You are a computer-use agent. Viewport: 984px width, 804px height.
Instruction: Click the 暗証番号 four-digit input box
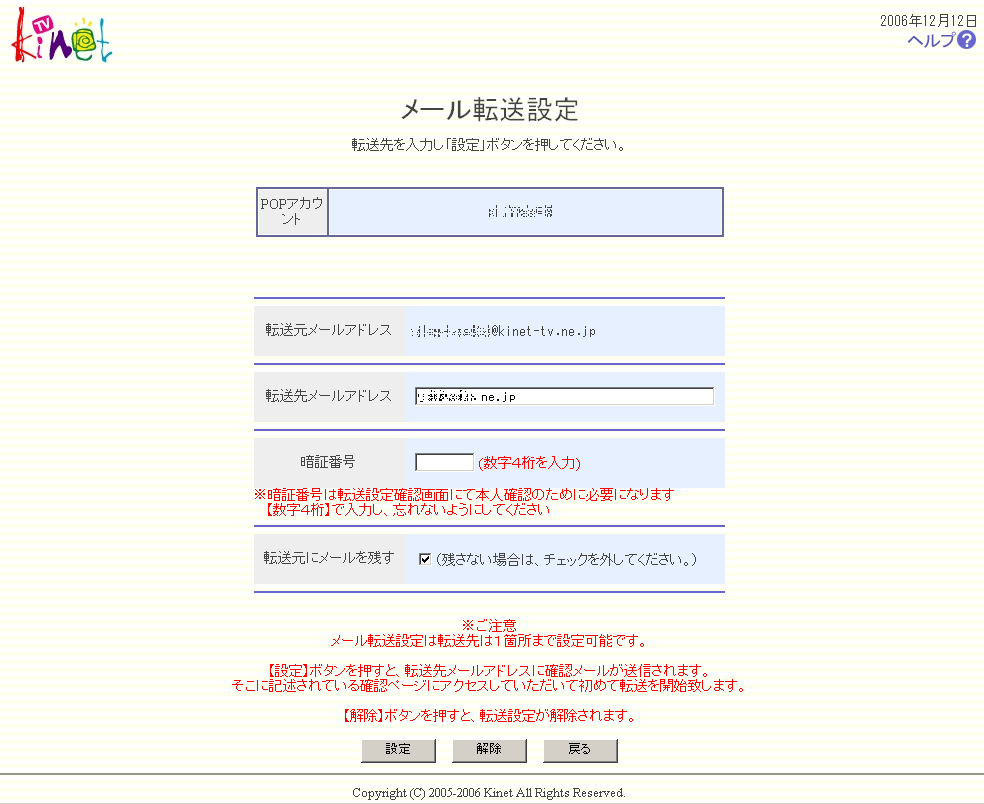444,462
